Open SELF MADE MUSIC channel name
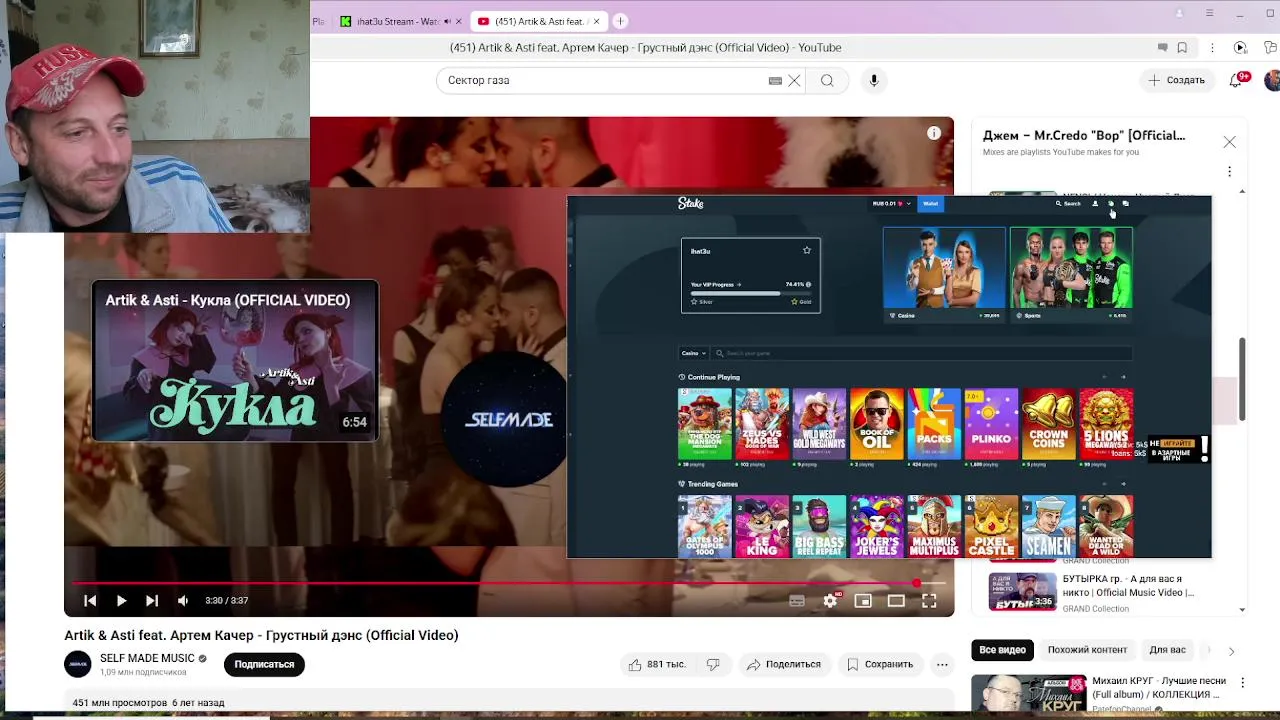 147,658
